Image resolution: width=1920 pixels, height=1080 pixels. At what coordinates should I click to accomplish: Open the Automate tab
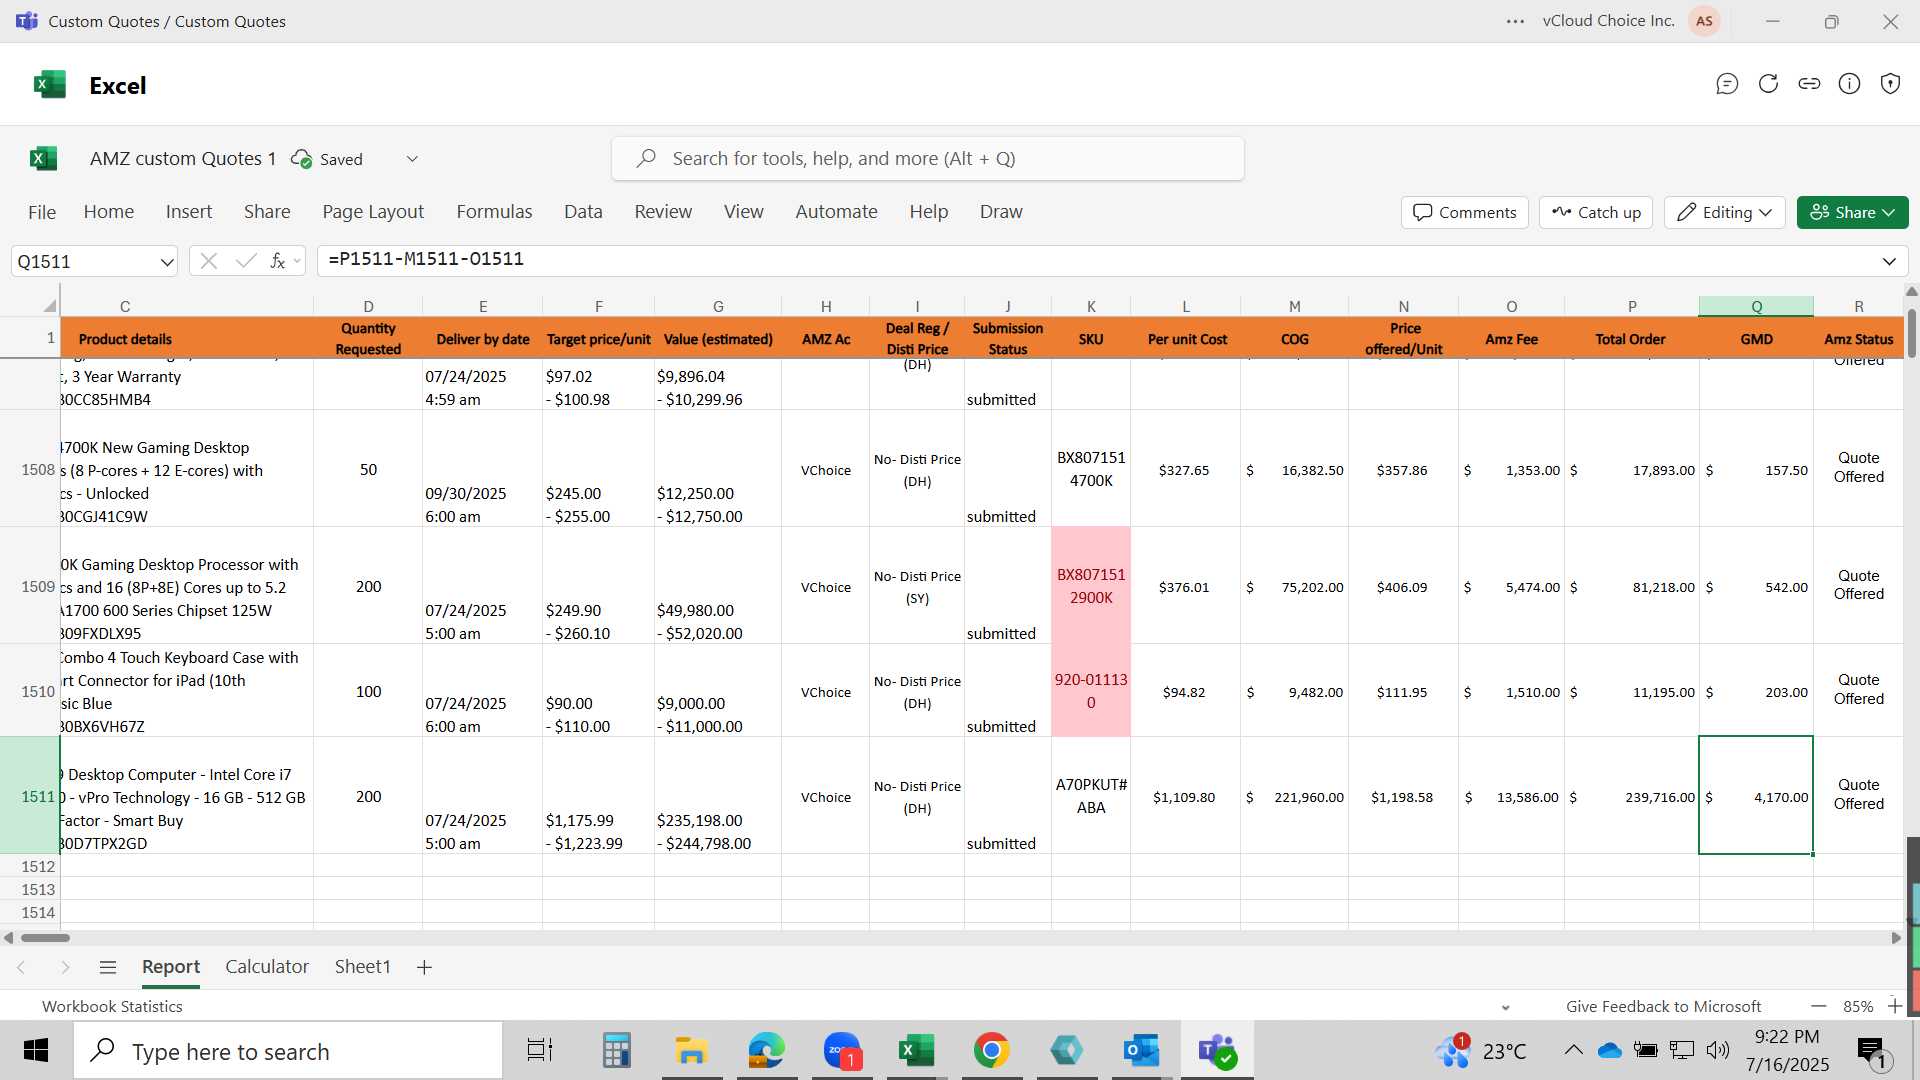click(836, 212)
